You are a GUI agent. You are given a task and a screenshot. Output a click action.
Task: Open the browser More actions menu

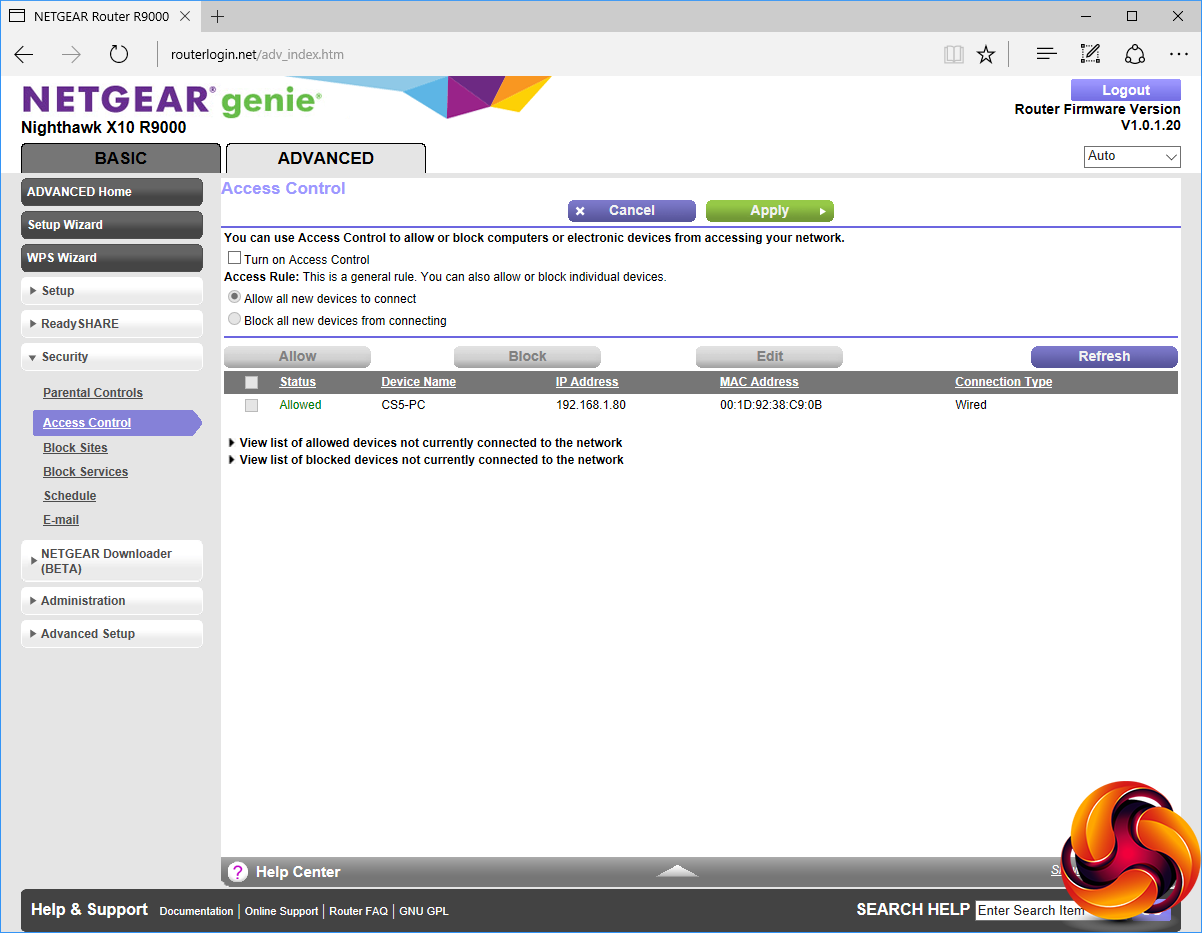[x=1178, y=54]
